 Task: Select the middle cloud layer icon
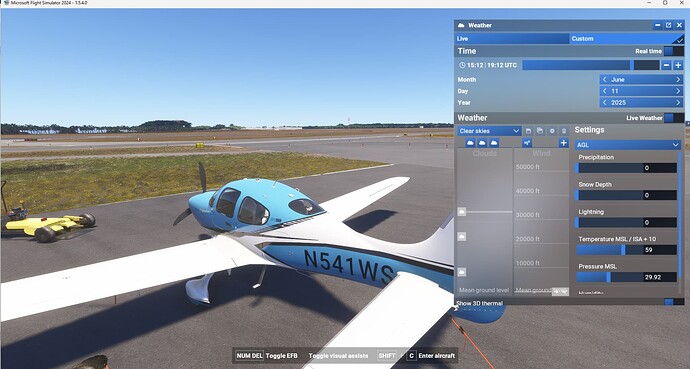pyautogui.click(x=482, y=143)
